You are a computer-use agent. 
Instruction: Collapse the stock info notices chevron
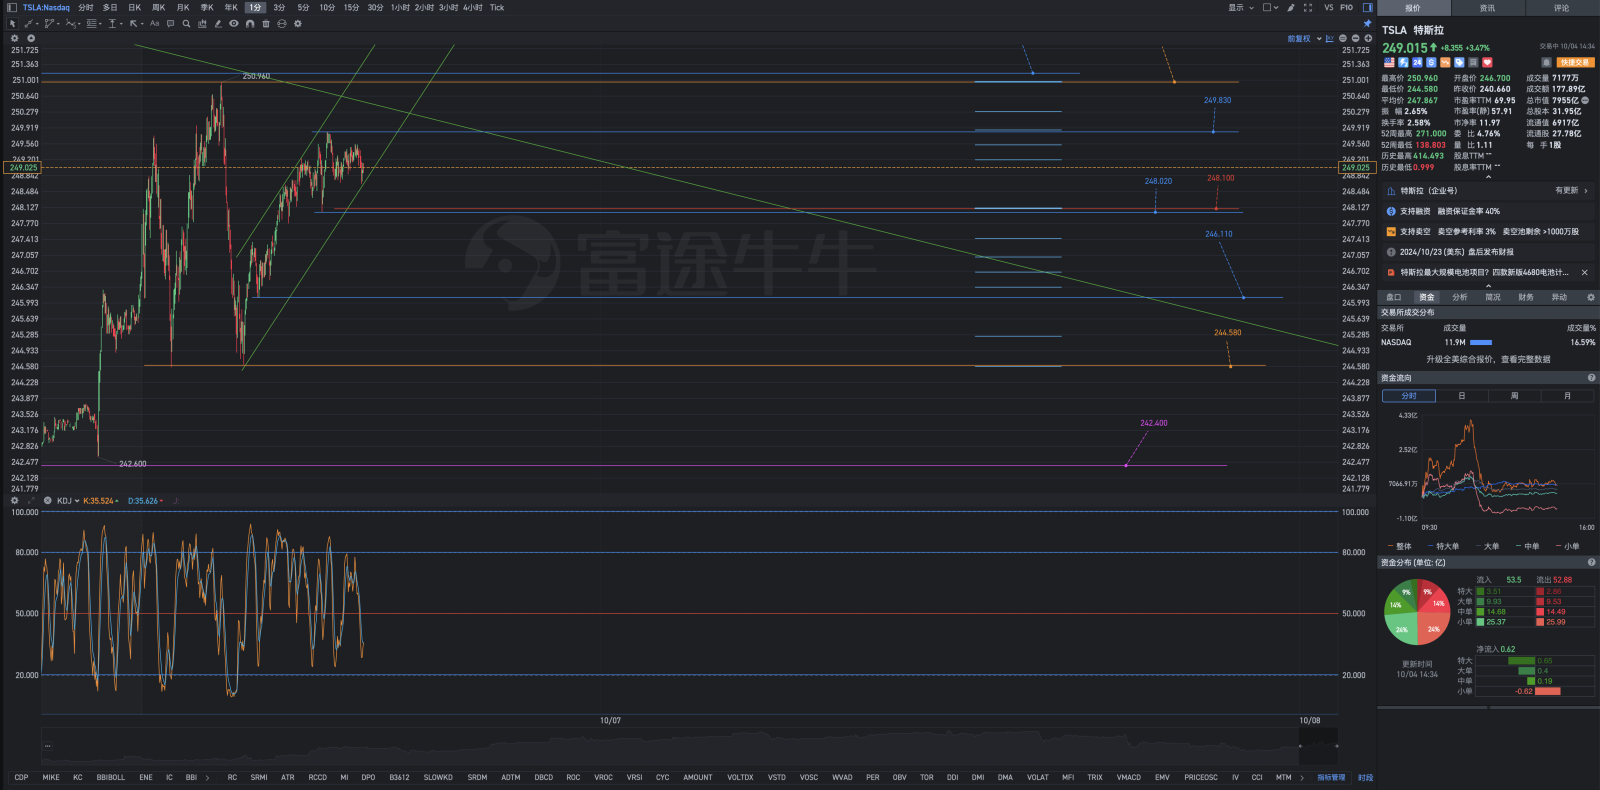click(1488, 285)
